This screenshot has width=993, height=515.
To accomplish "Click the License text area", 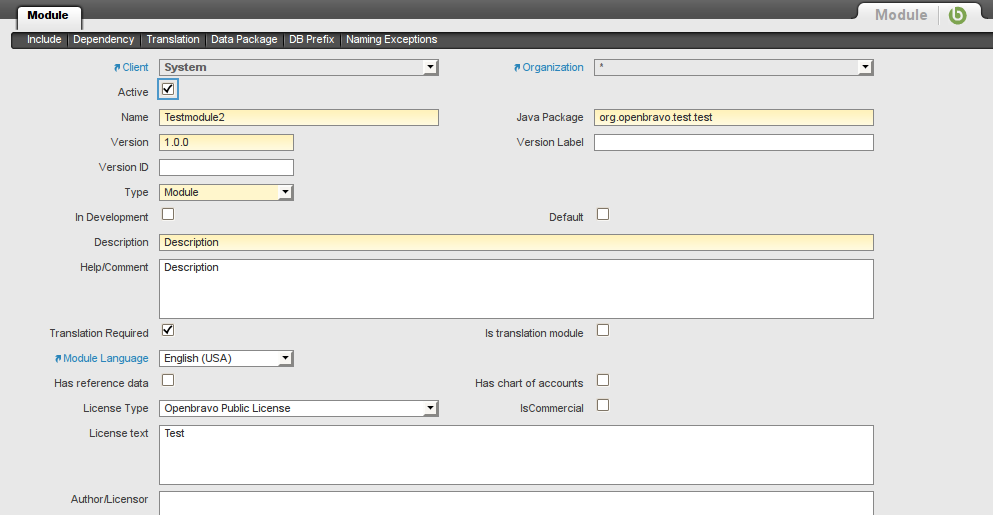I will click(516, 455).
